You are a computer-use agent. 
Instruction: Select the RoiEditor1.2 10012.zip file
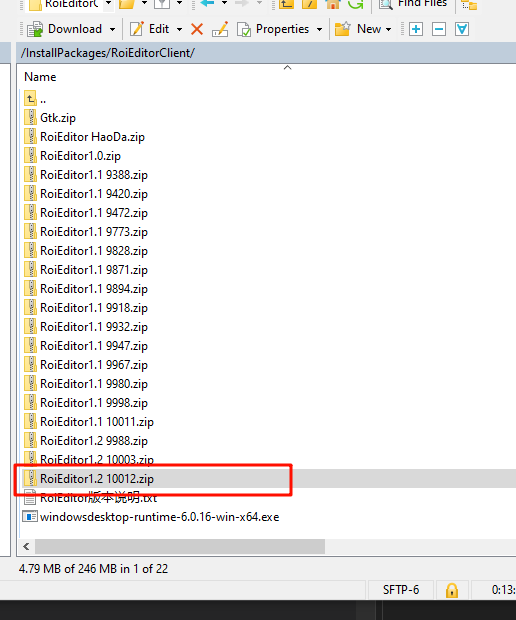(x=97, y=479)
